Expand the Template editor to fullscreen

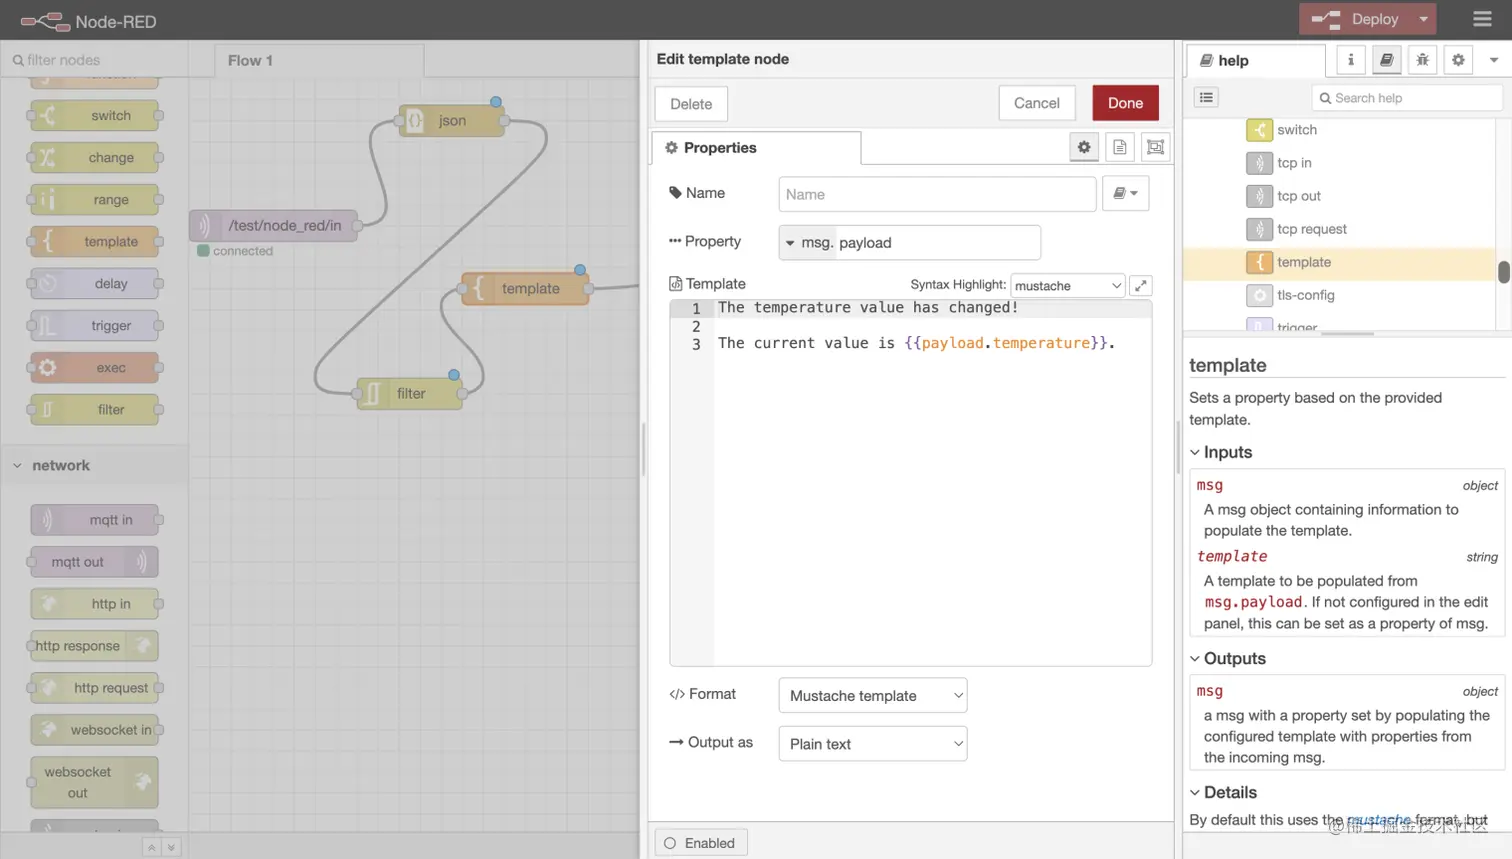[1140, 285]
